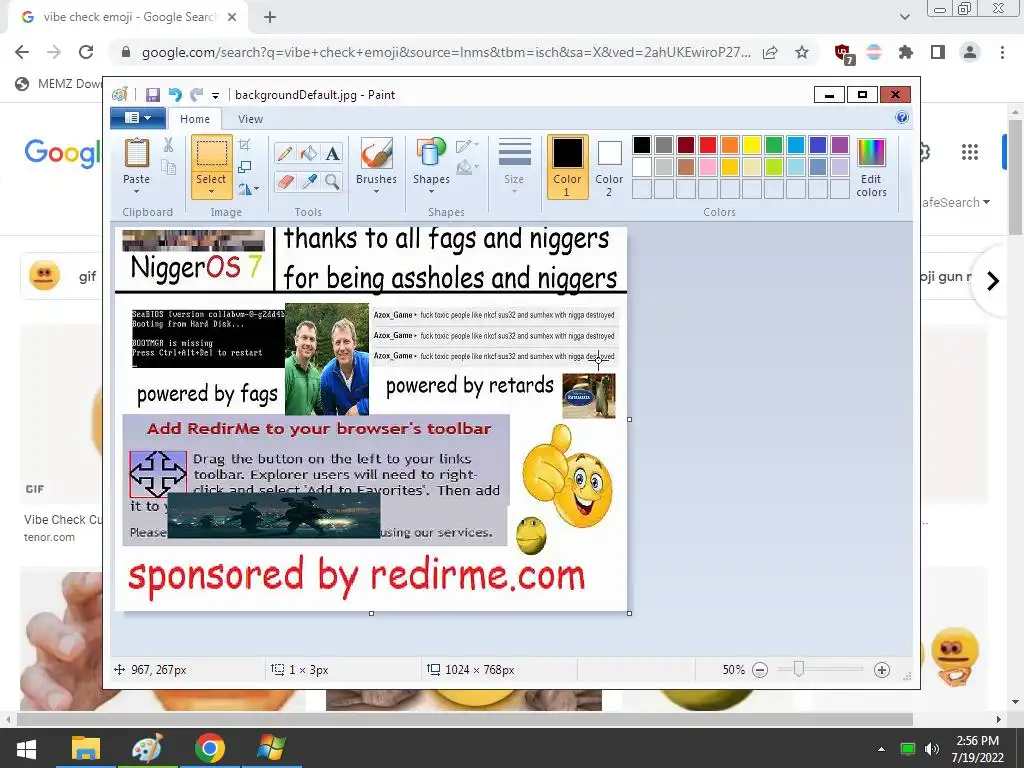
Task: Click the Copy icon in Clipboard group
Action: click(168, 167)
